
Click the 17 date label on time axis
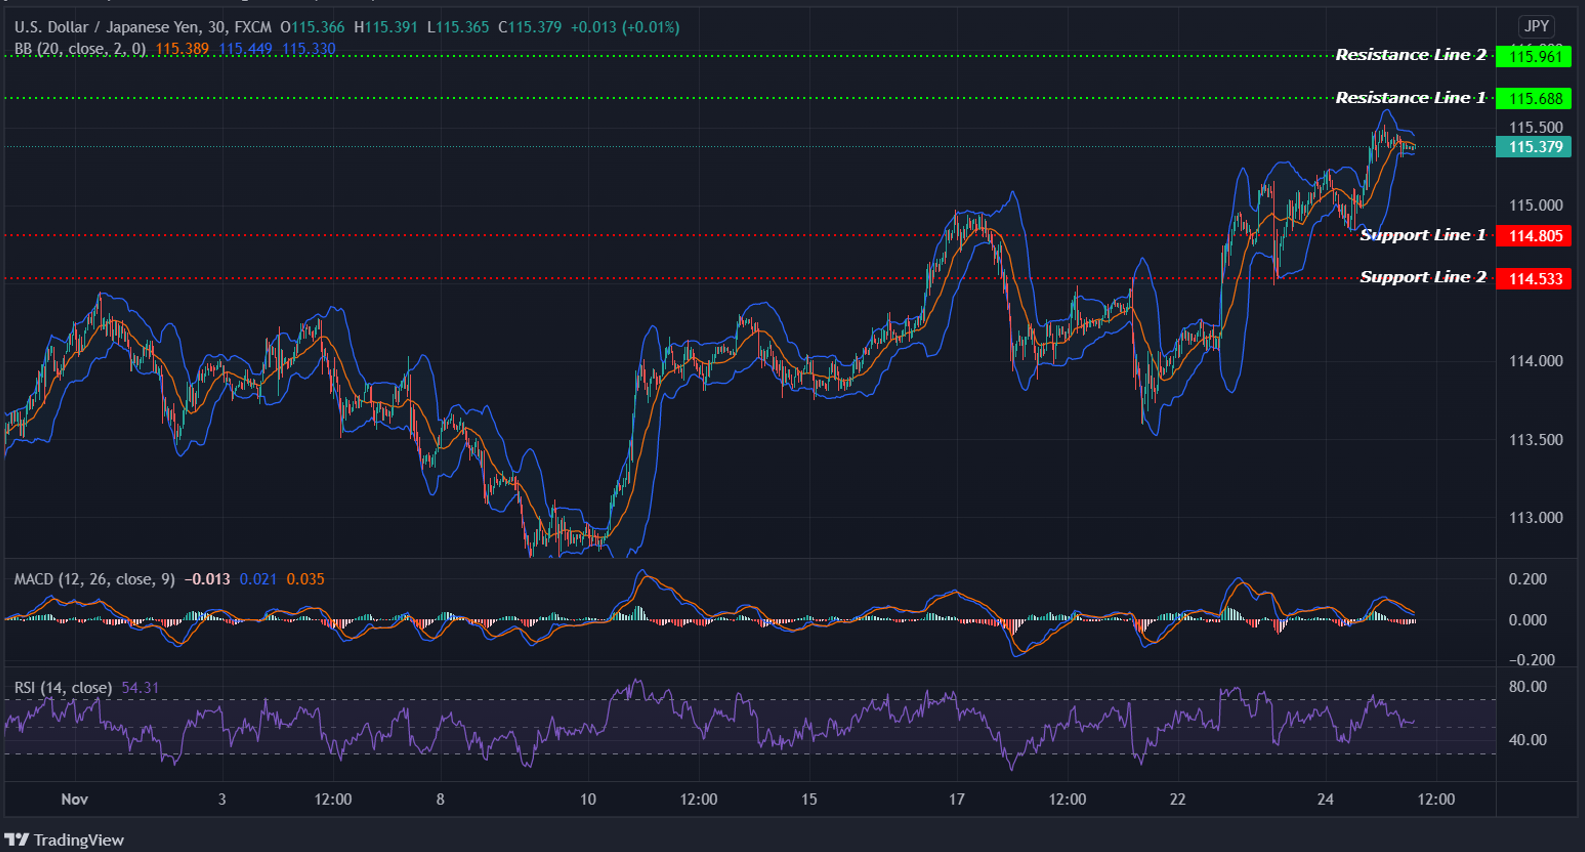point(957,799)
